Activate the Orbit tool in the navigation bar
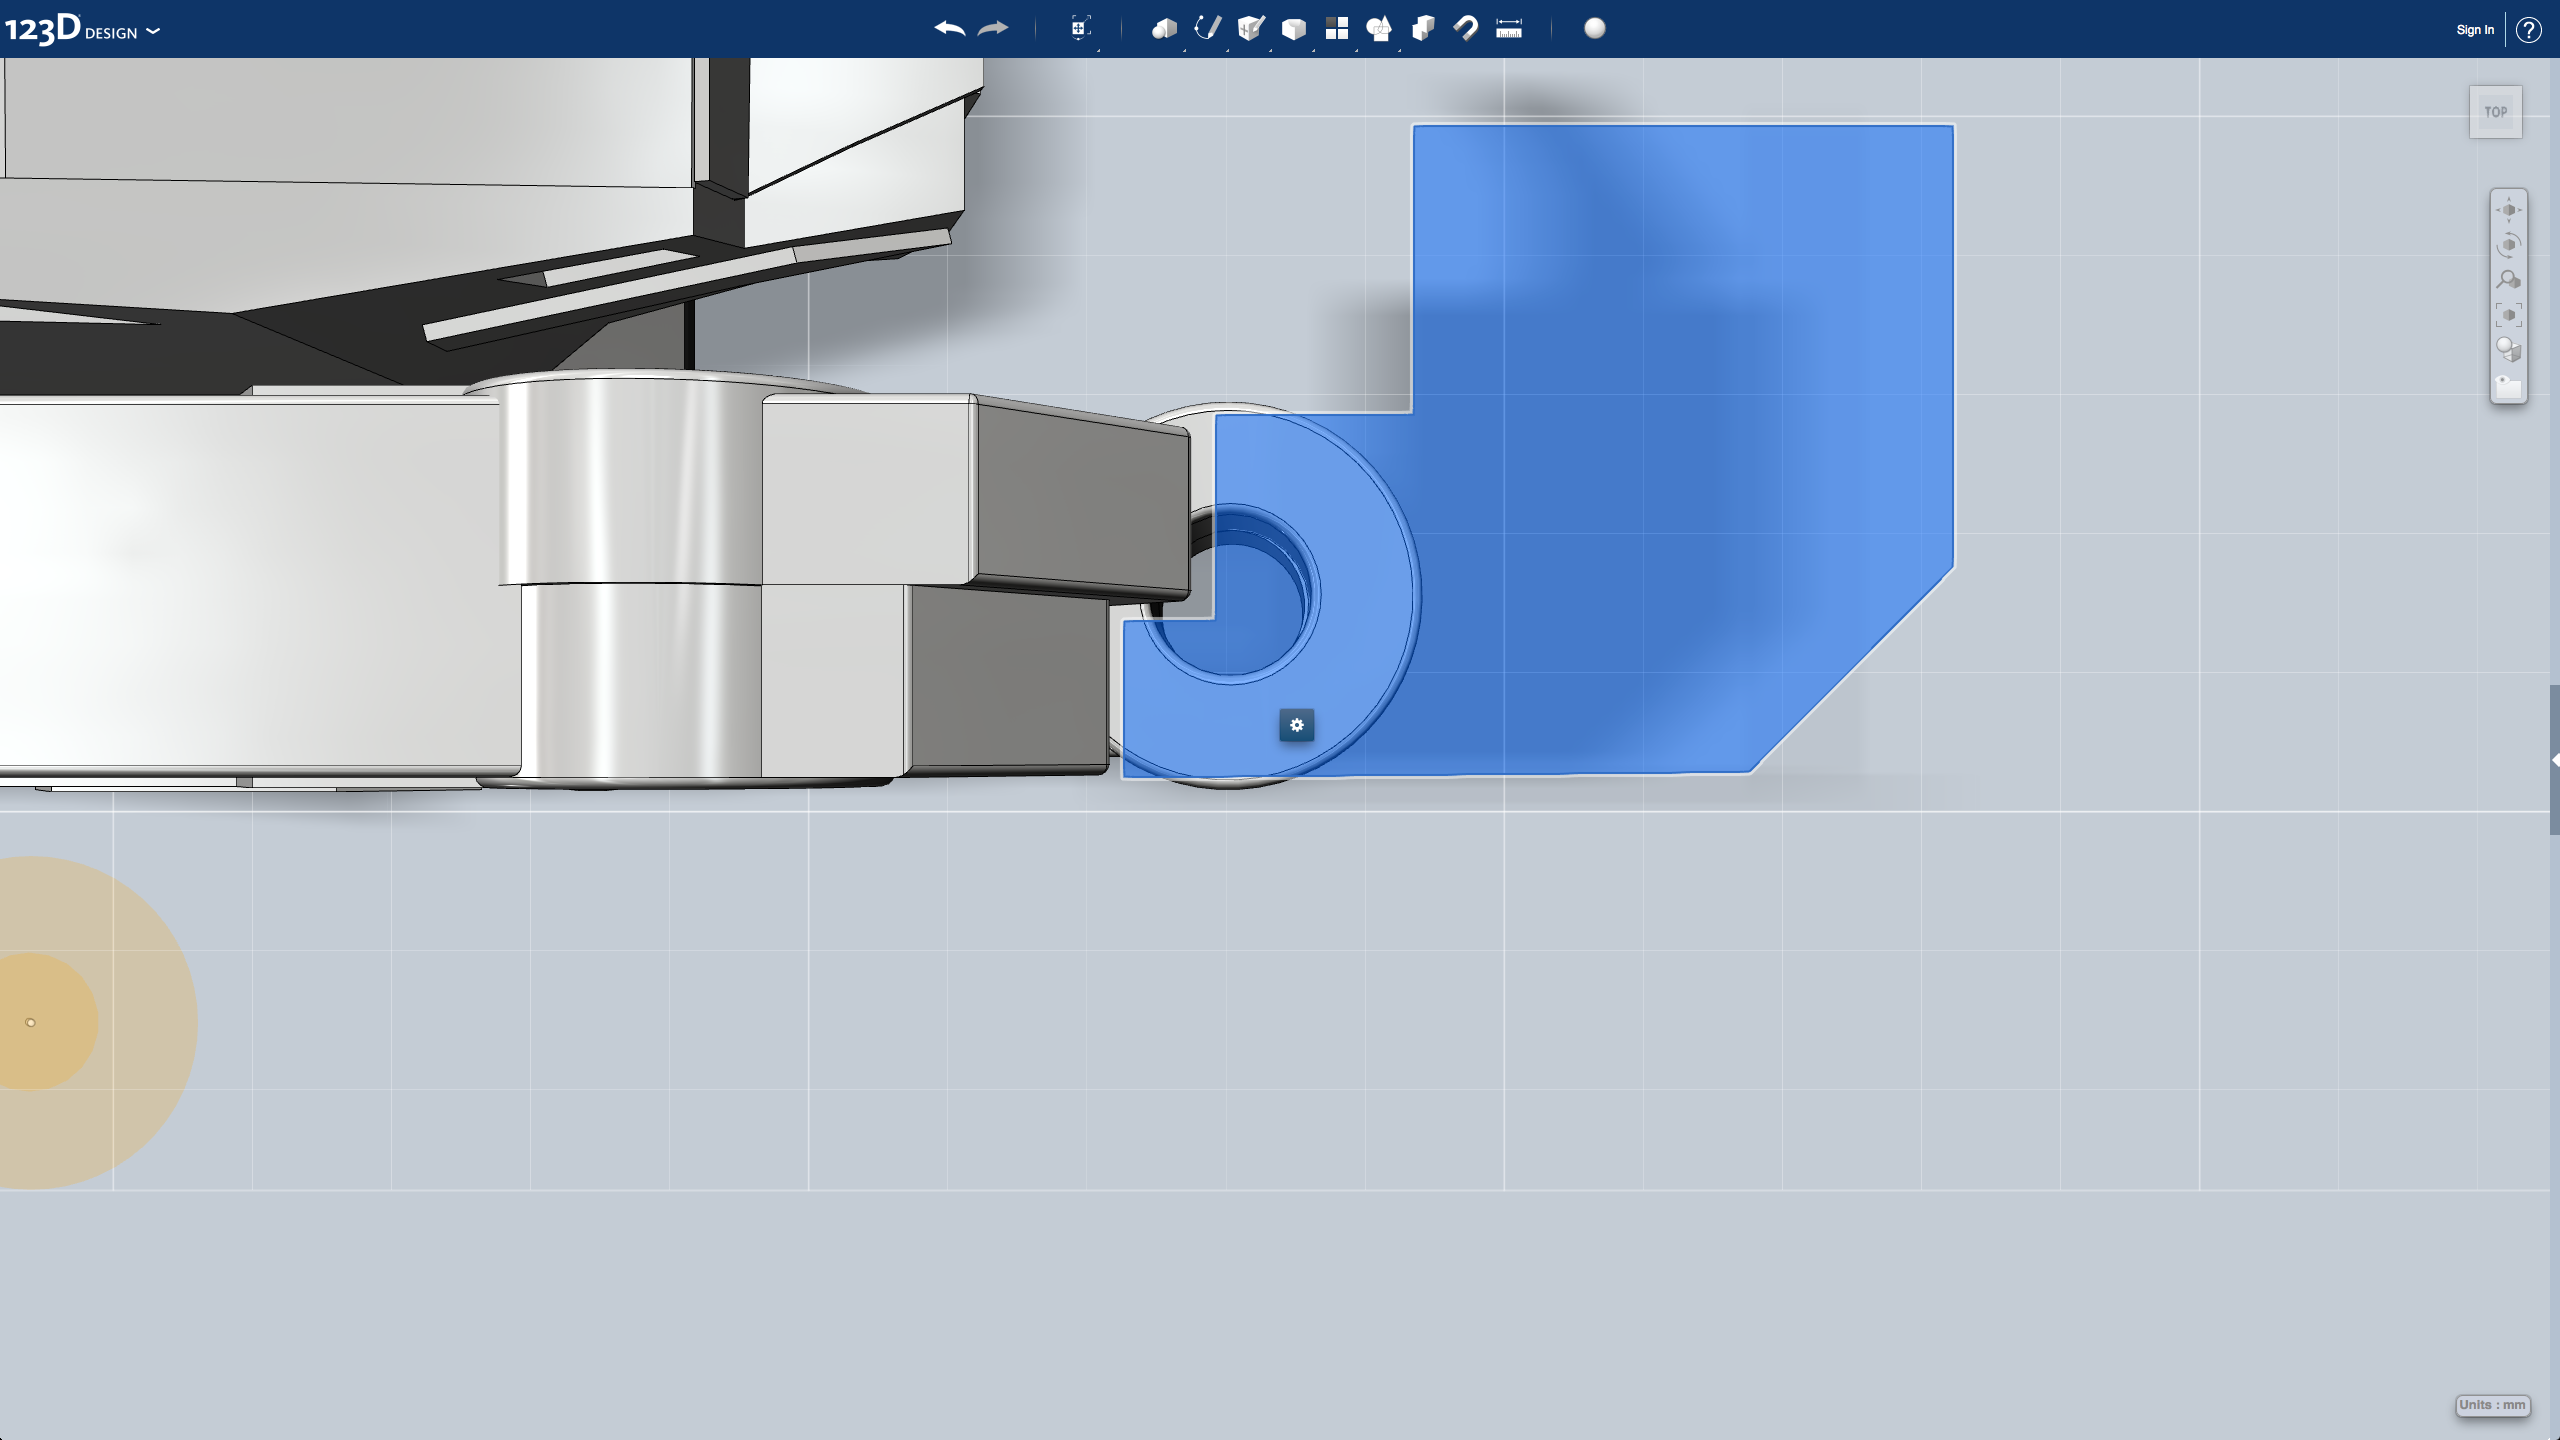2560x1440 pixels. point(2509,243)
